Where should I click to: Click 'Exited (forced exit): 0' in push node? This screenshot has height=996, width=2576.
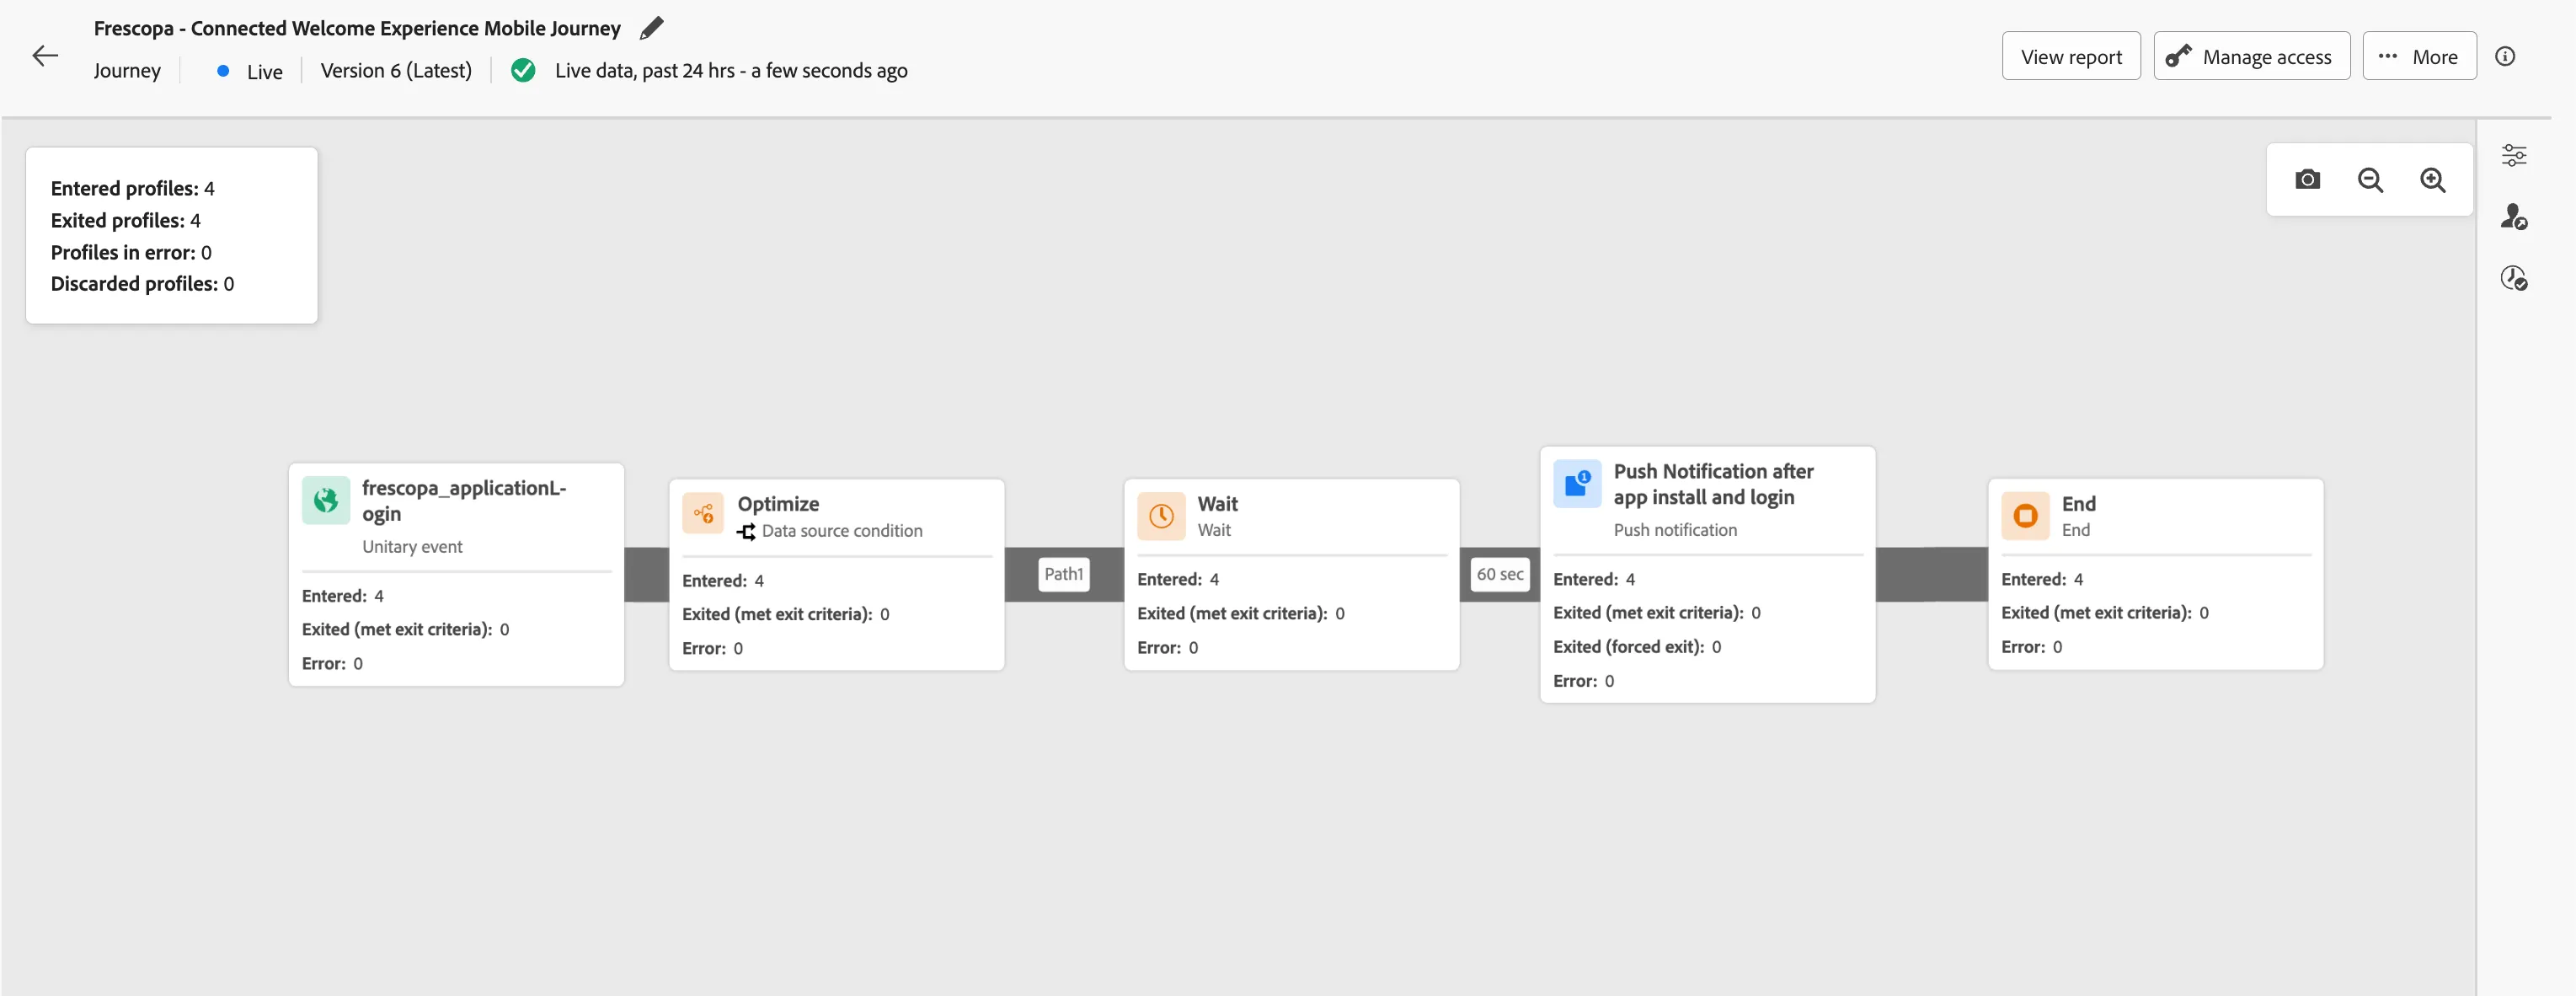[x=1636, y=647]
